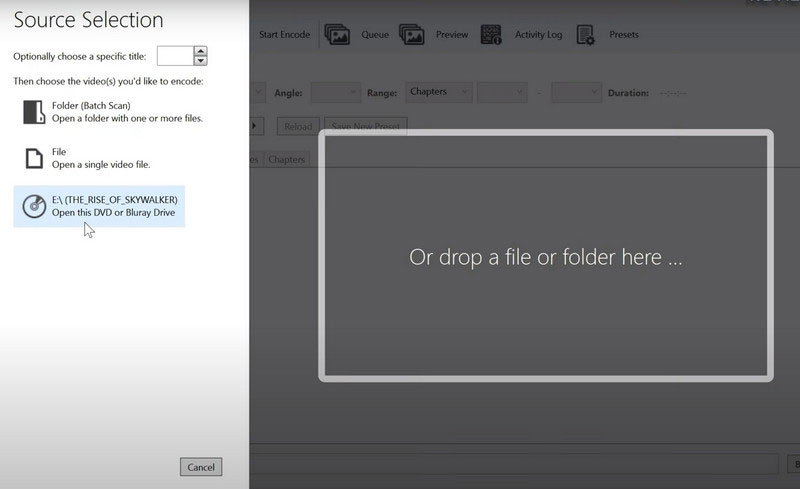Screen dimensions: 800x489
Task: Click the DVD disc drive icon
Action: pos(34,206)
